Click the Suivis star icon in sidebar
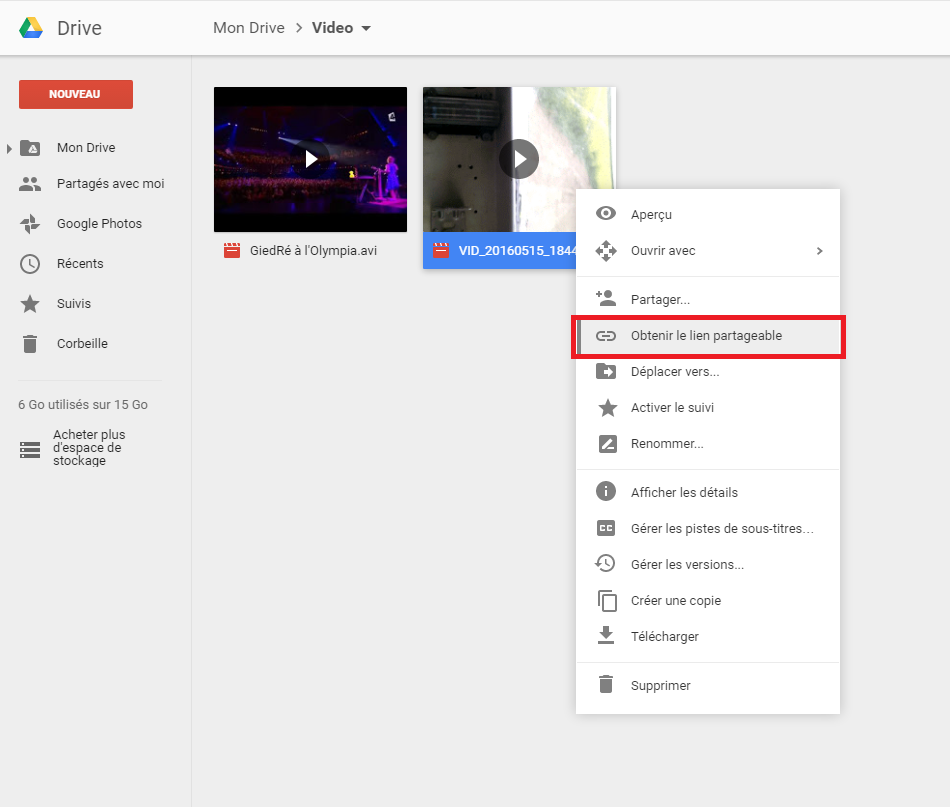 (x=30, y=304)
